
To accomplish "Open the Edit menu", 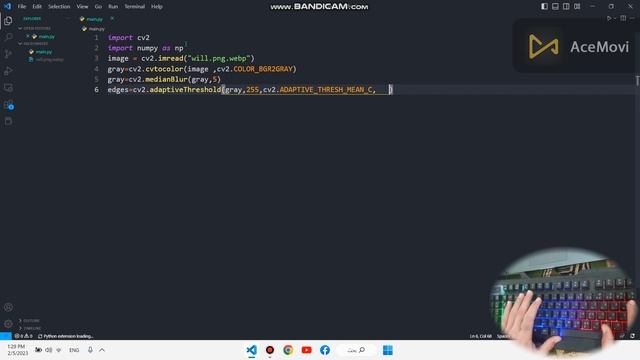I will 37,7.
